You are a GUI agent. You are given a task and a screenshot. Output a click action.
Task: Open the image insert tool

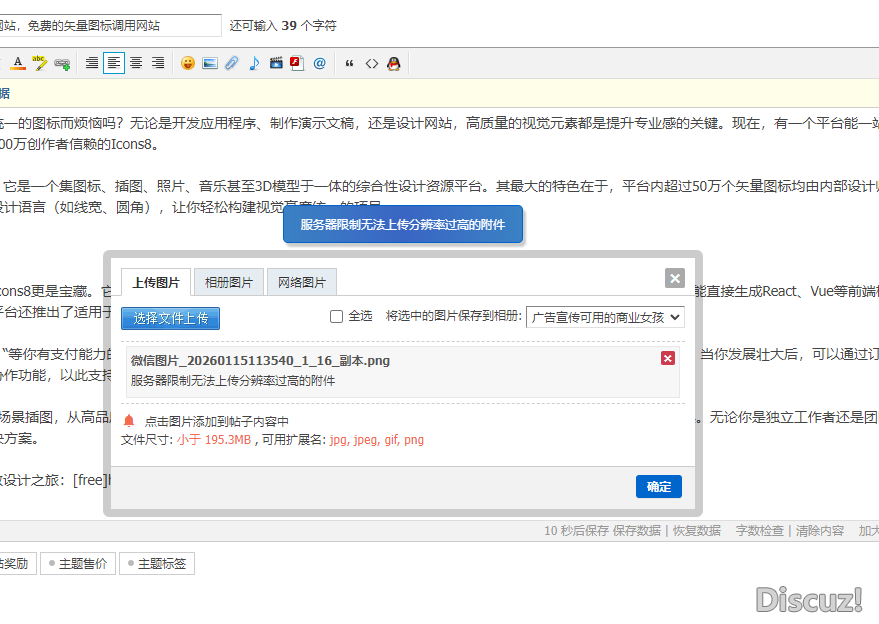click(210, 62)
